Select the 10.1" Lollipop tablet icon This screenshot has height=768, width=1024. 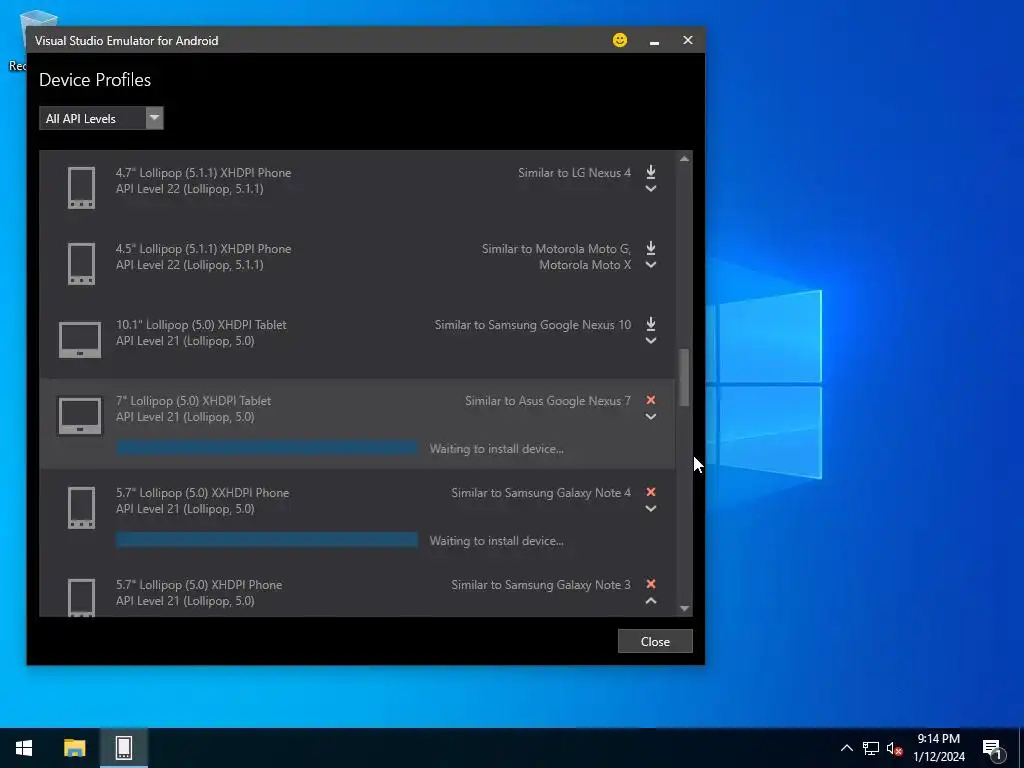pos(80,340)
